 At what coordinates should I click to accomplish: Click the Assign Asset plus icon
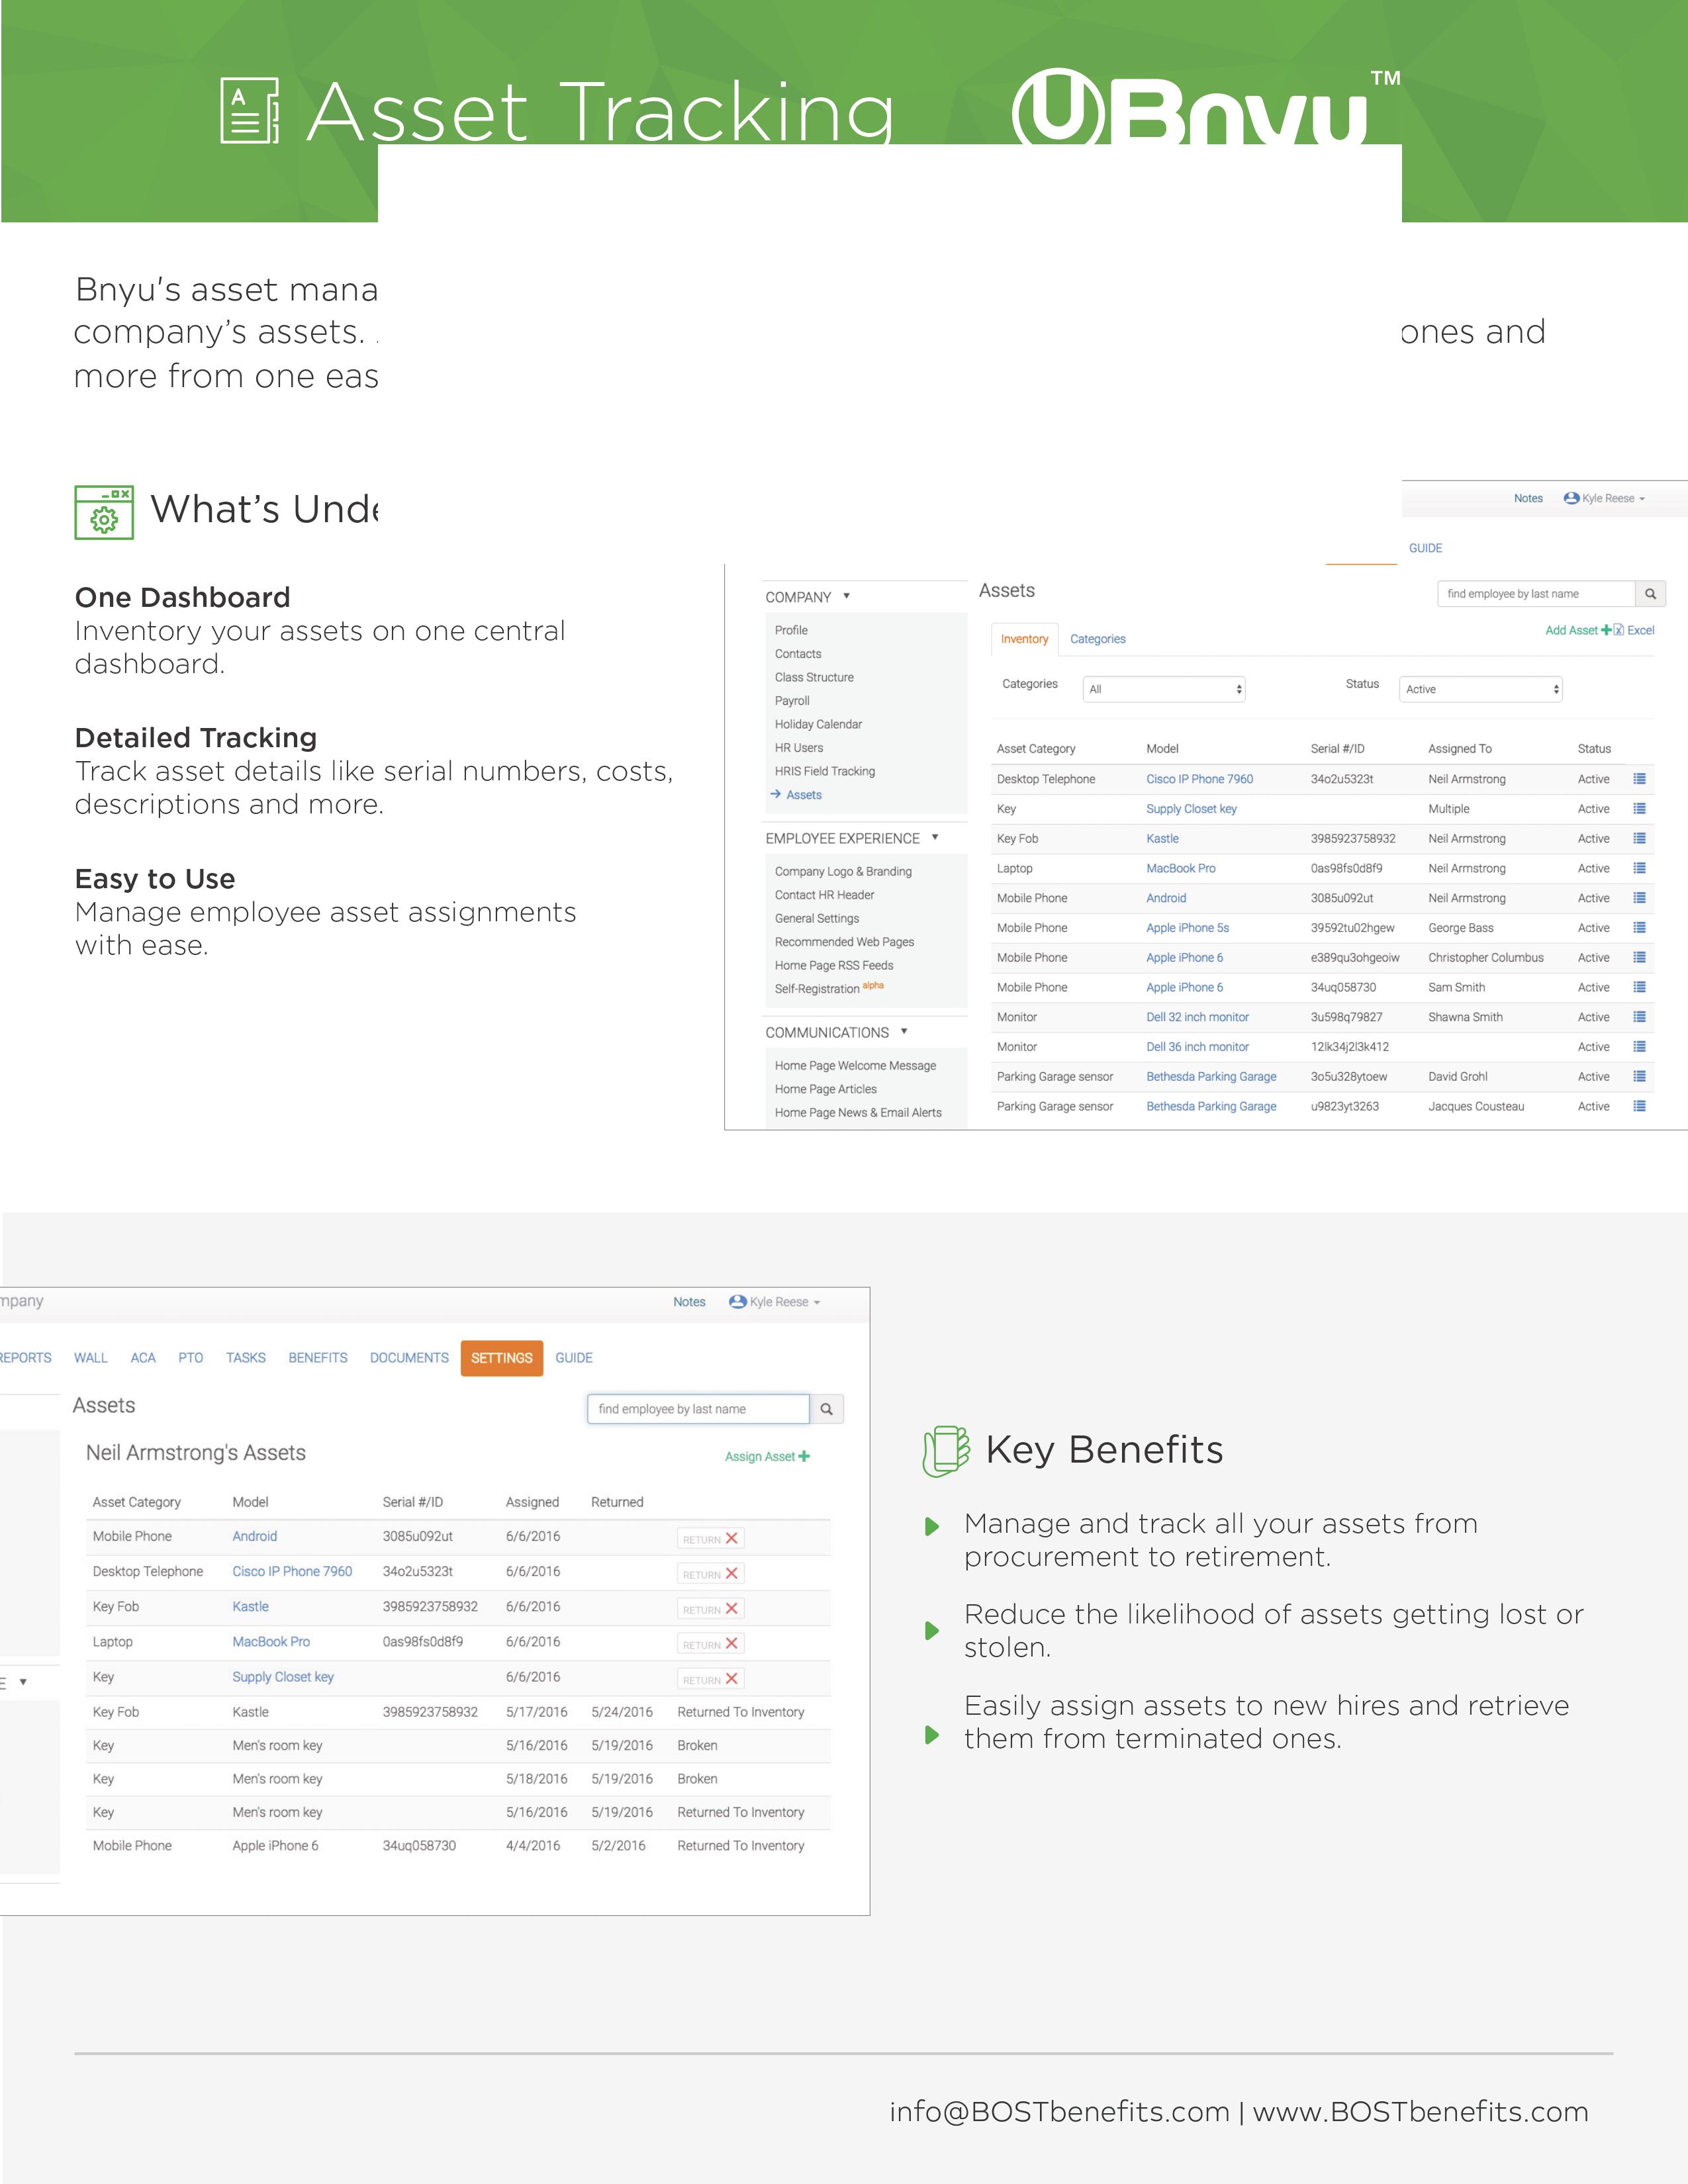click(x=804, y=1456)
